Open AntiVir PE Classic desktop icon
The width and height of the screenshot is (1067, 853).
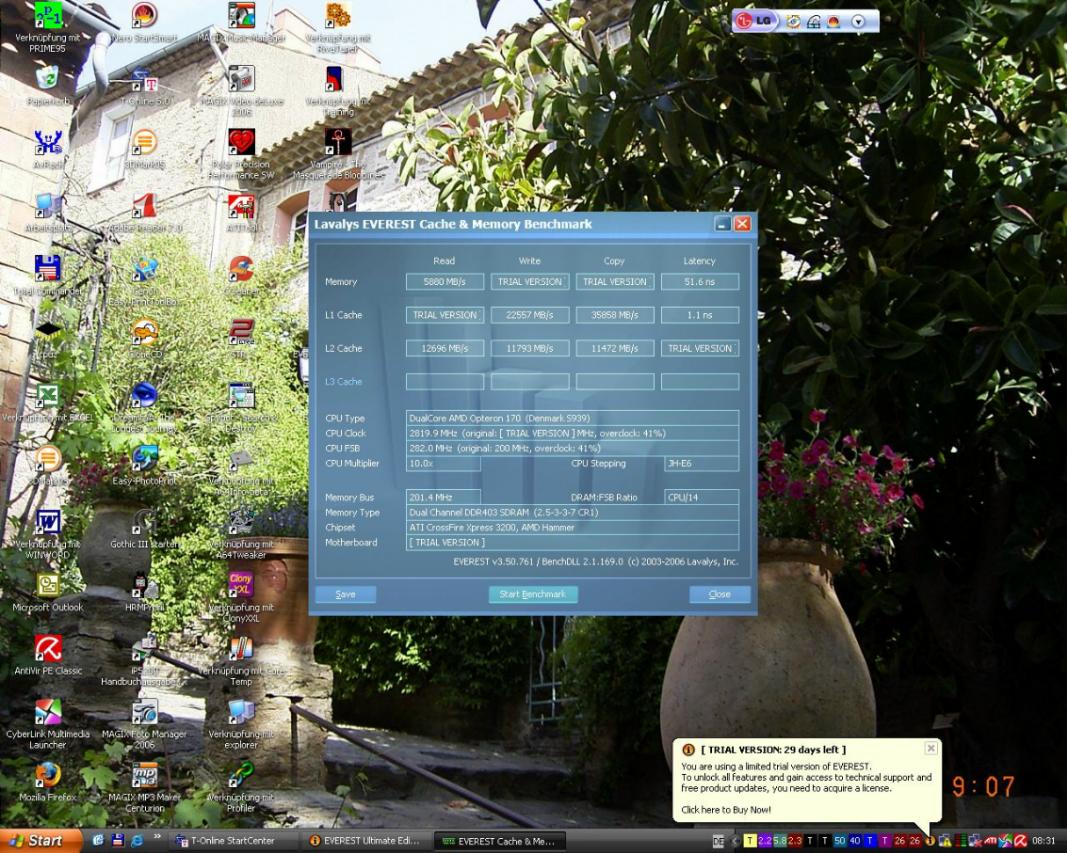[x=47, y=649]
